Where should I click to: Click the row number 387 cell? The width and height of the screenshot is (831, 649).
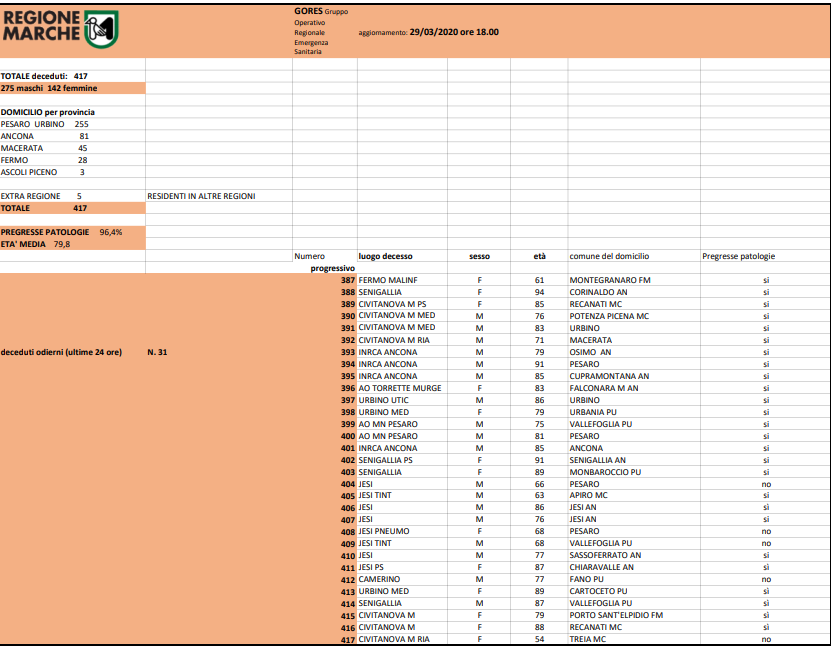click(x=348, y=280)
